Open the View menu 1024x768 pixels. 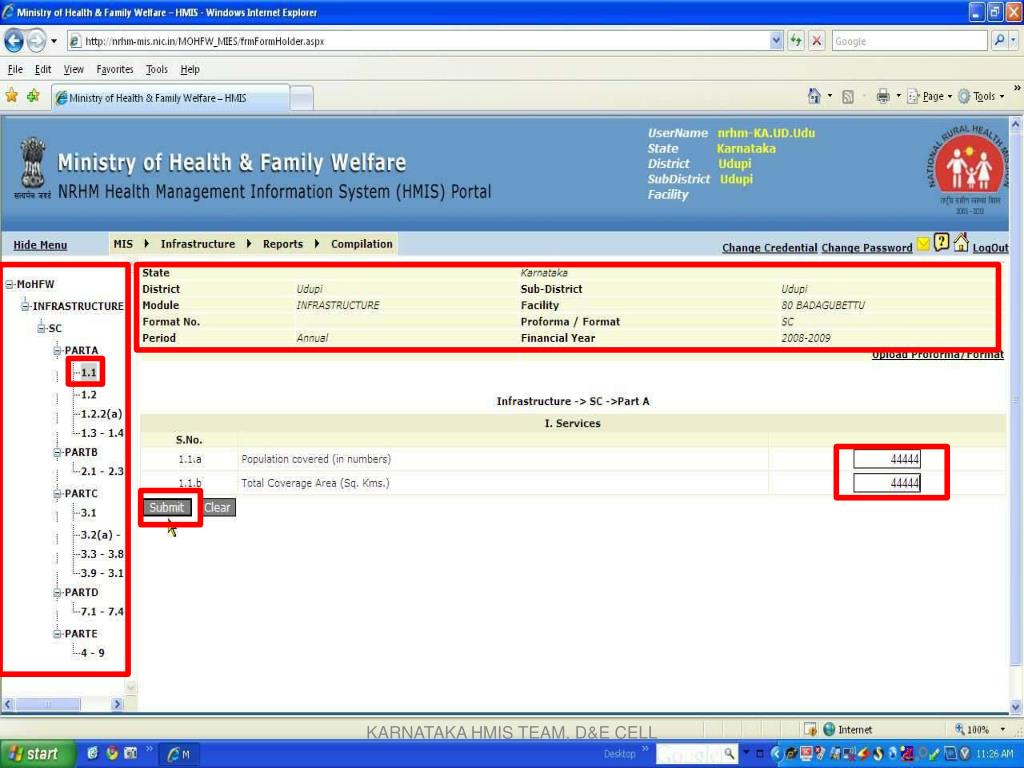(74, 69)
